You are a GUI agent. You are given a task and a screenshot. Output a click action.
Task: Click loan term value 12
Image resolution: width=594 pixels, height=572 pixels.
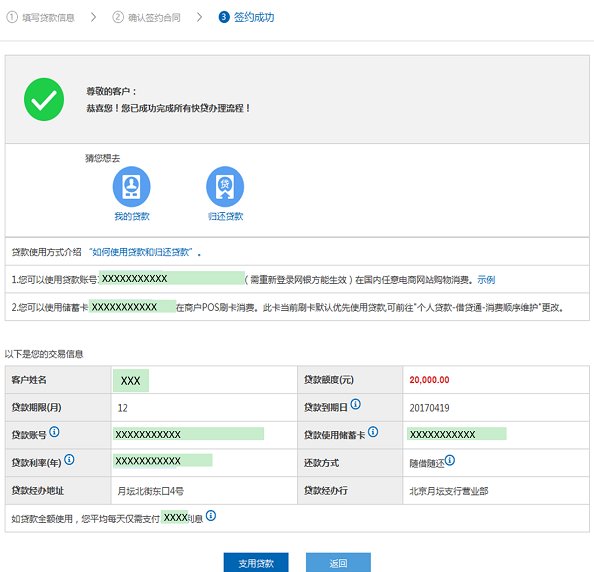122,408
